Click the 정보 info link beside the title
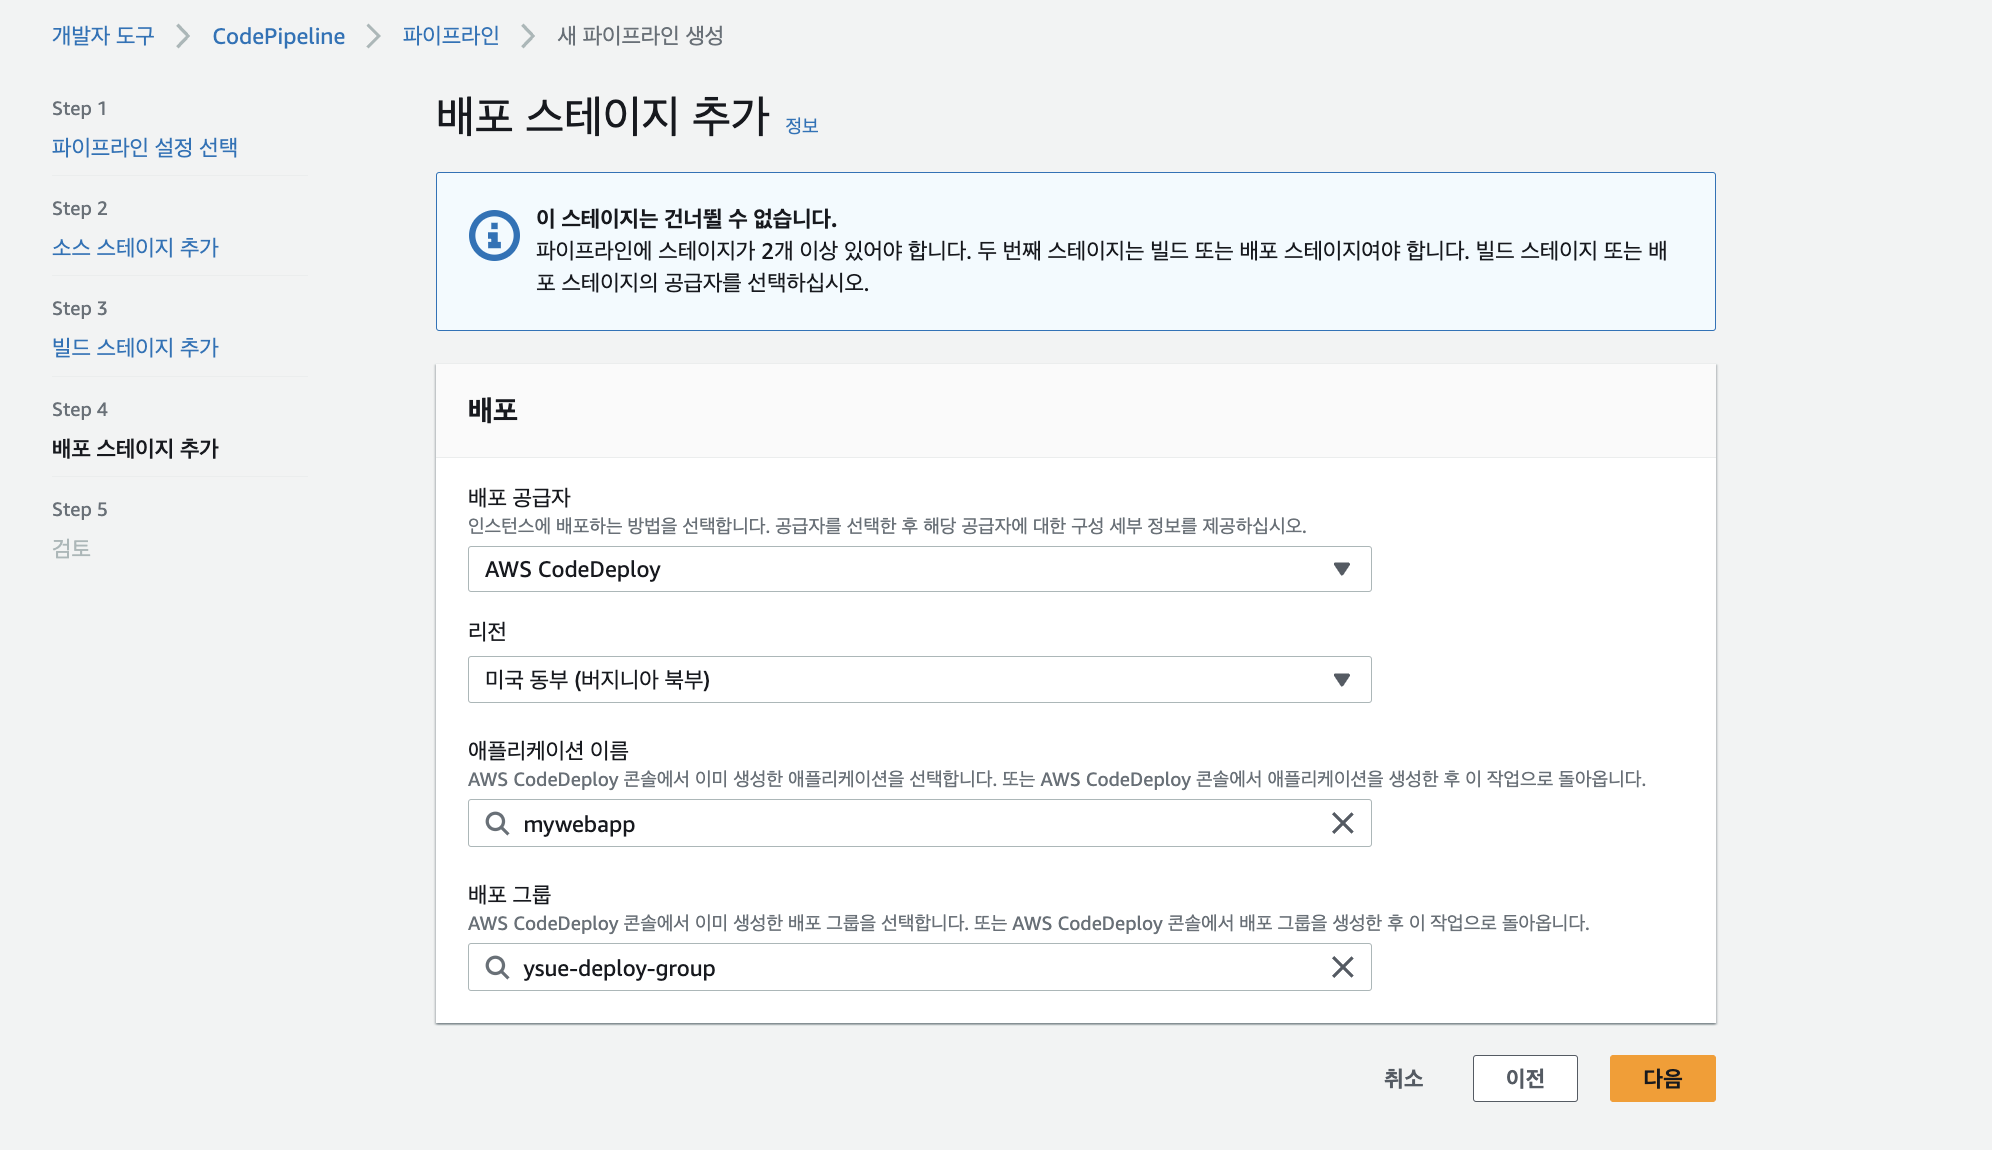 [802, 126]
